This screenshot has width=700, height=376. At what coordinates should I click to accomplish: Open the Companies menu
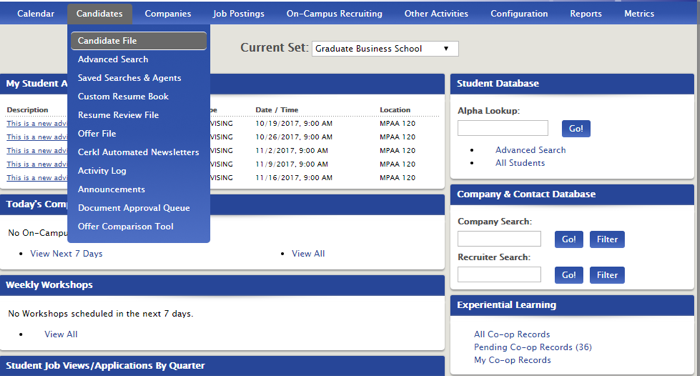click(x=168, y=14)
